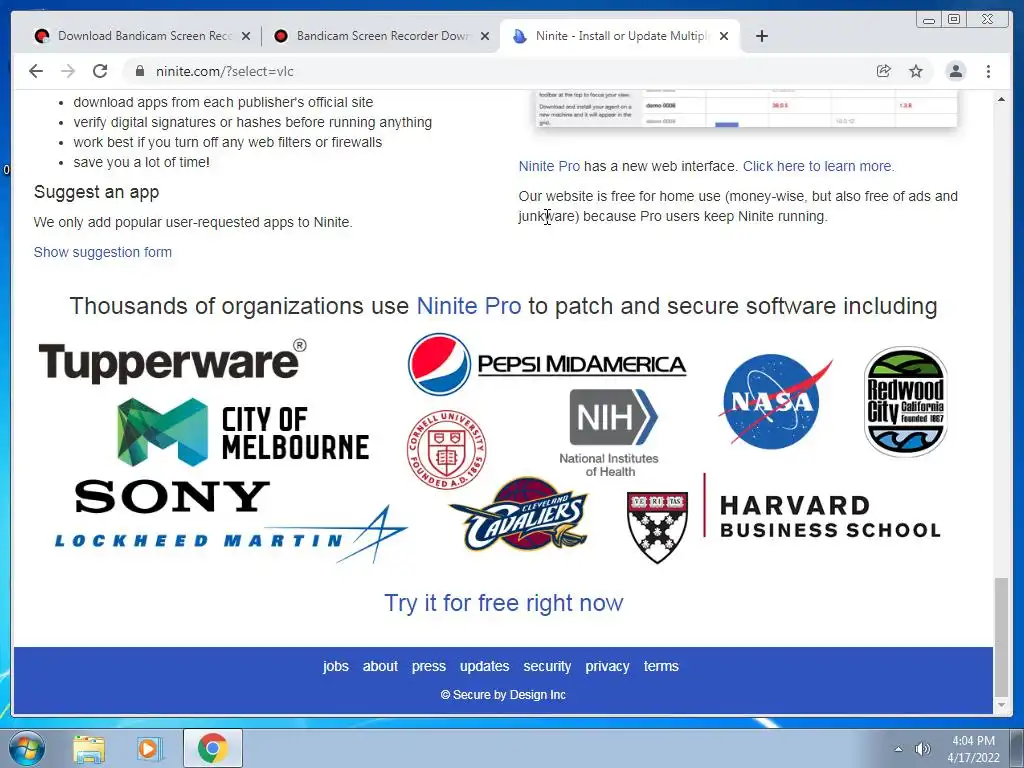Select the Ninite tab
This screenshot has width=1024, height=768.
[619, 36]
